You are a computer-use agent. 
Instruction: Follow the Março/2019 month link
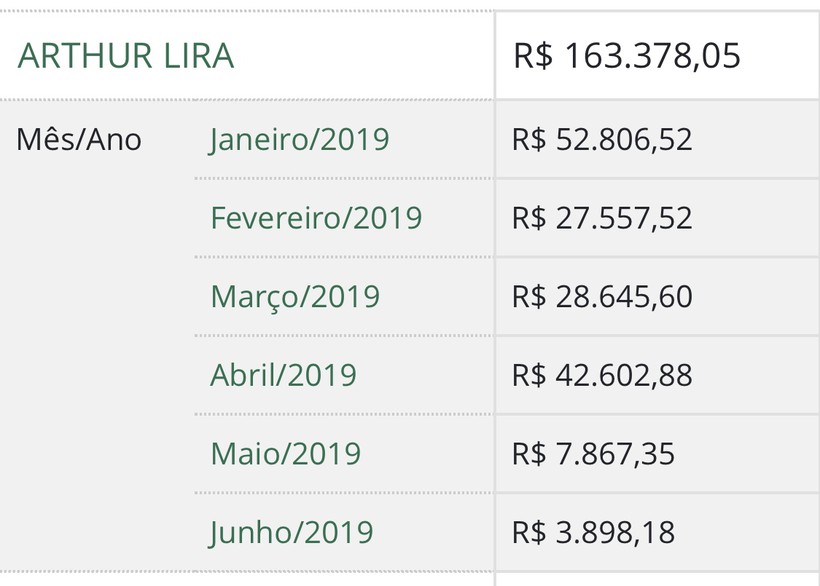tap(295, 297)
